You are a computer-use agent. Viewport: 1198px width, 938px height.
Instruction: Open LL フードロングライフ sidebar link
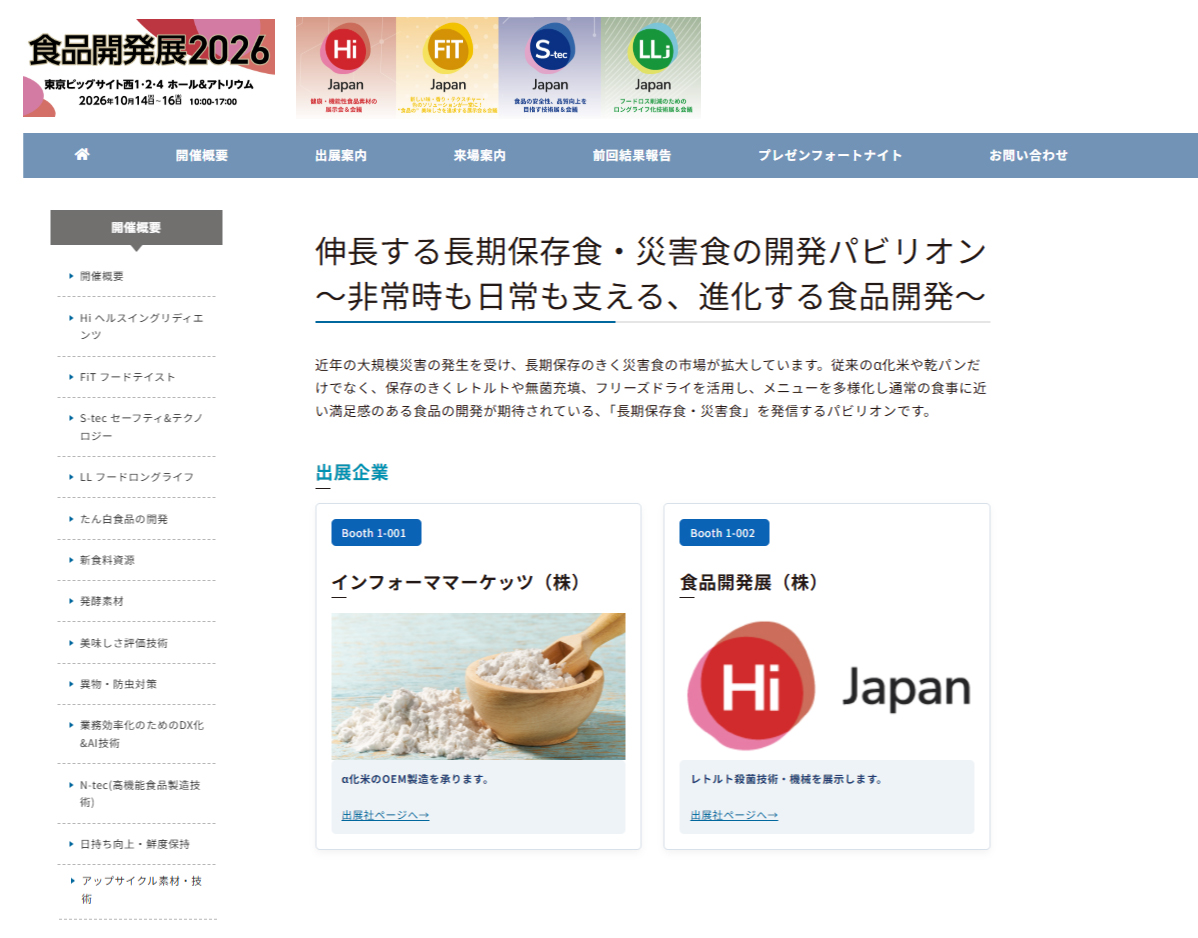(x=137, y=477)
